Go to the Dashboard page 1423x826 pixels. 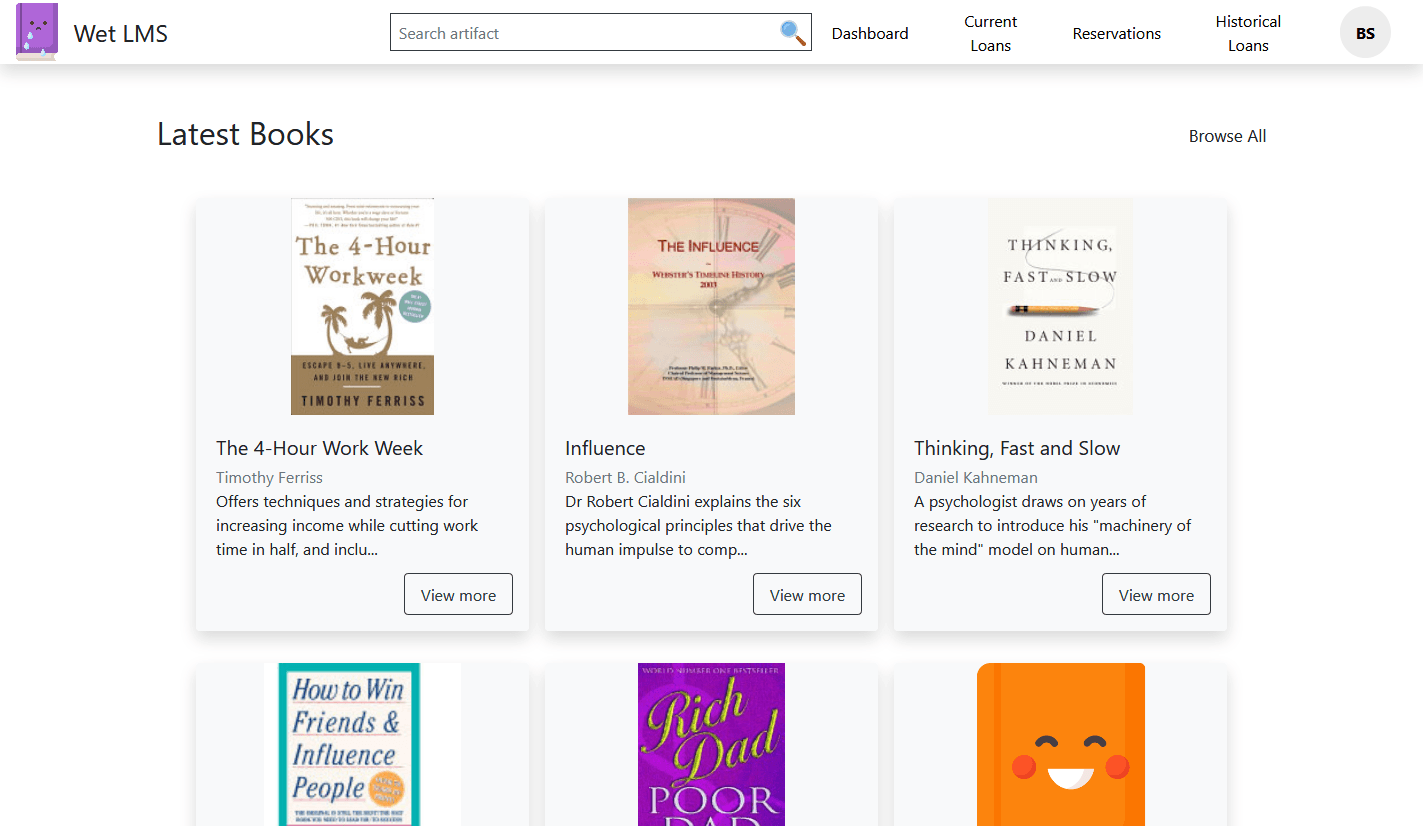coord(870,33)
